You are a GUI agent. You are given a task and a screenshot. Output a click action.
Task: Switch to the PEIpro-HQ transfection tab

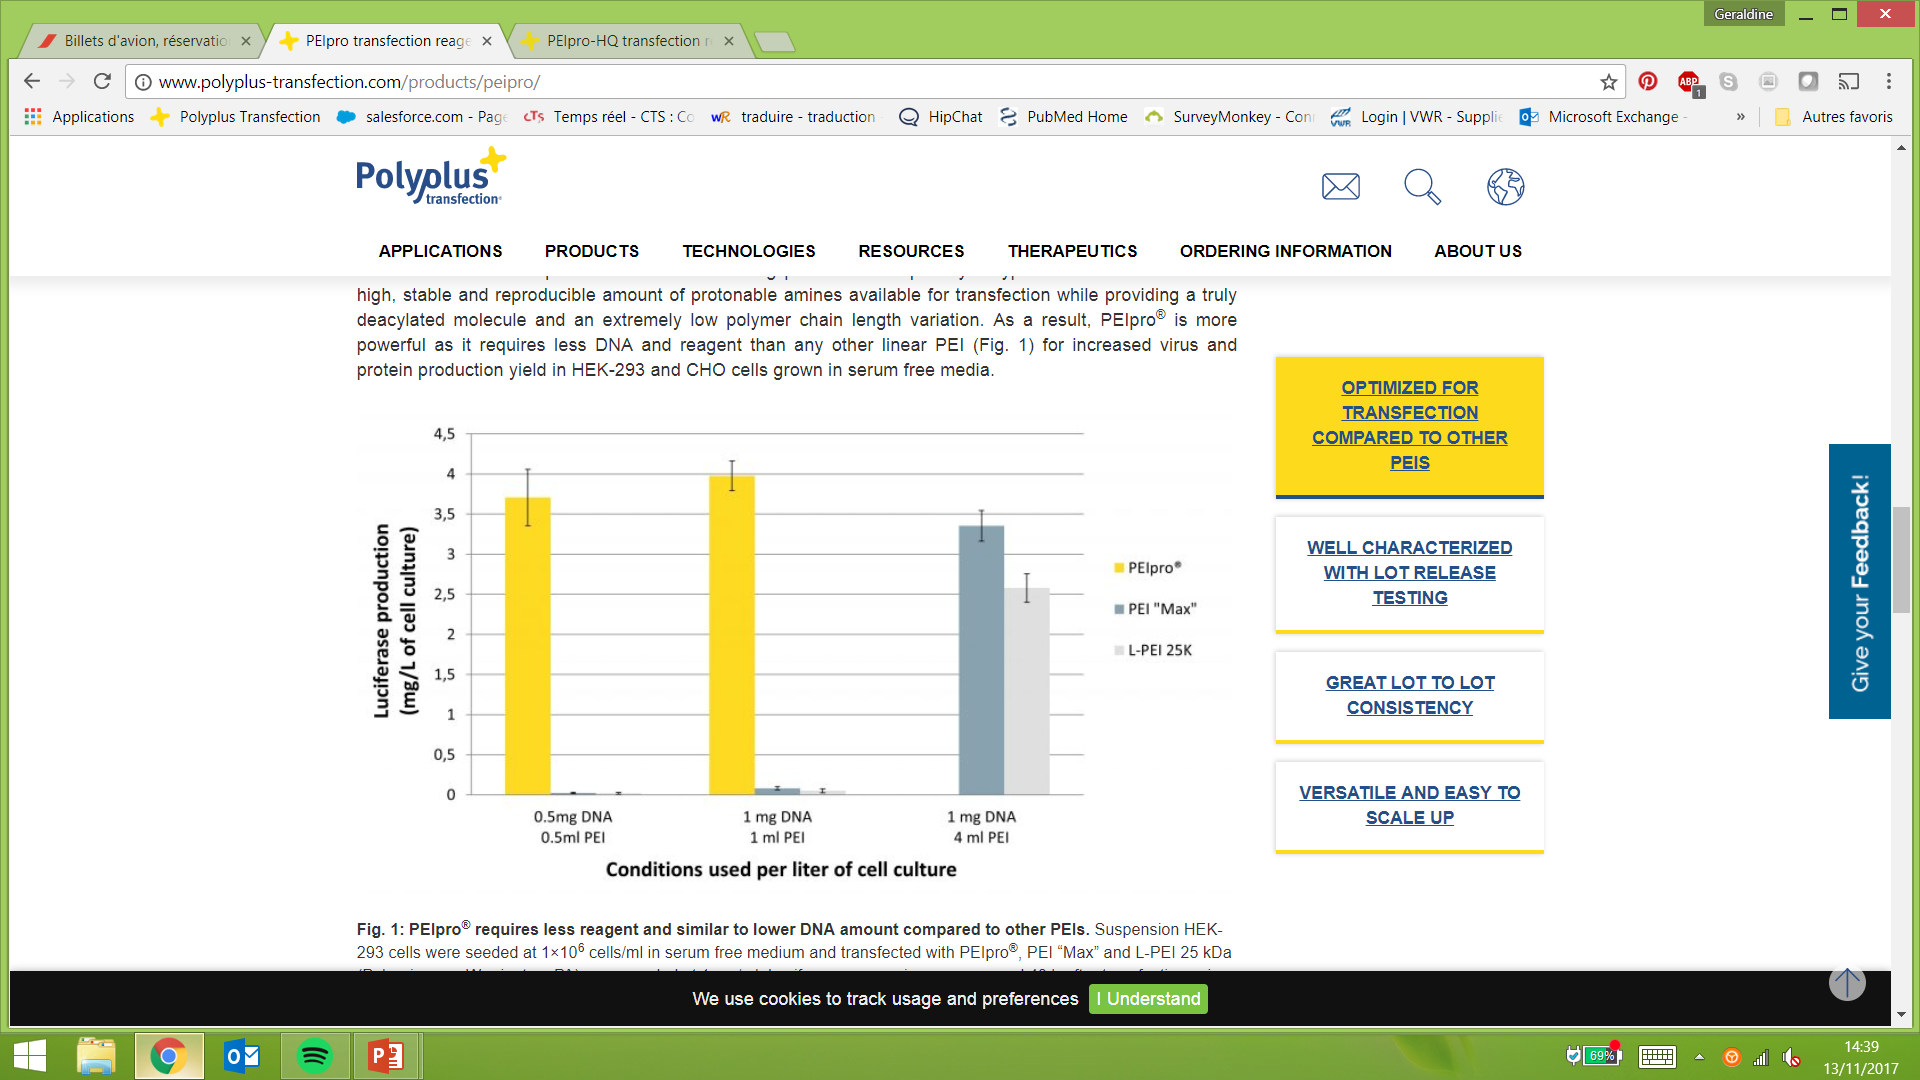pos(625,41)
